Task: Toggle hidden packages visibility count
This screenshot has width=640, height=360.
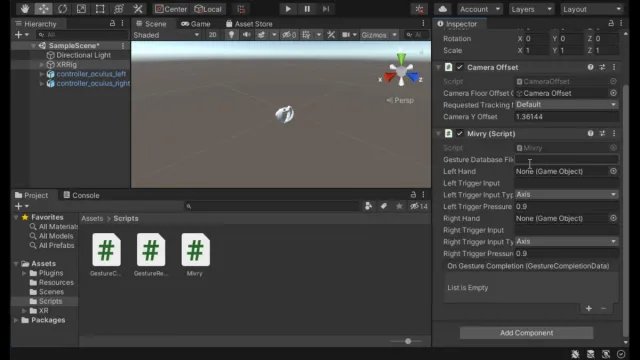Action: [x=419, y=207]
